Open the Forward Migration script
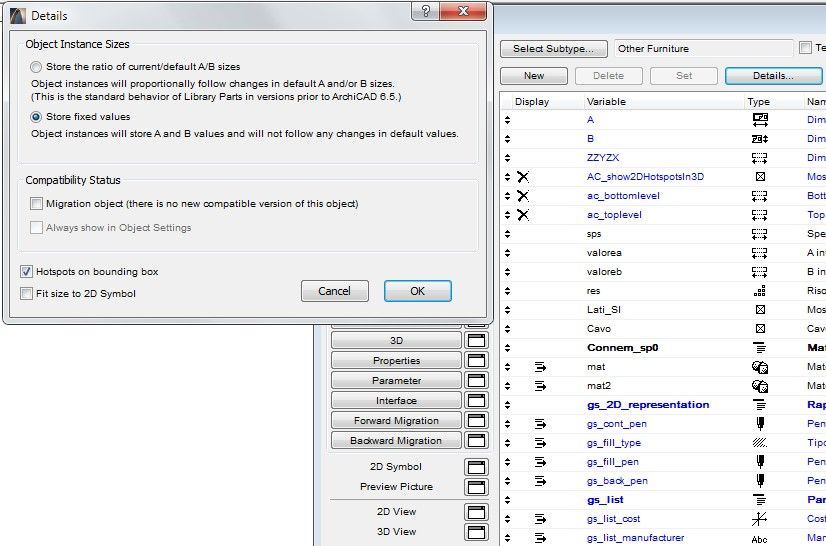The image size is (826, 546). coord(396,421)
